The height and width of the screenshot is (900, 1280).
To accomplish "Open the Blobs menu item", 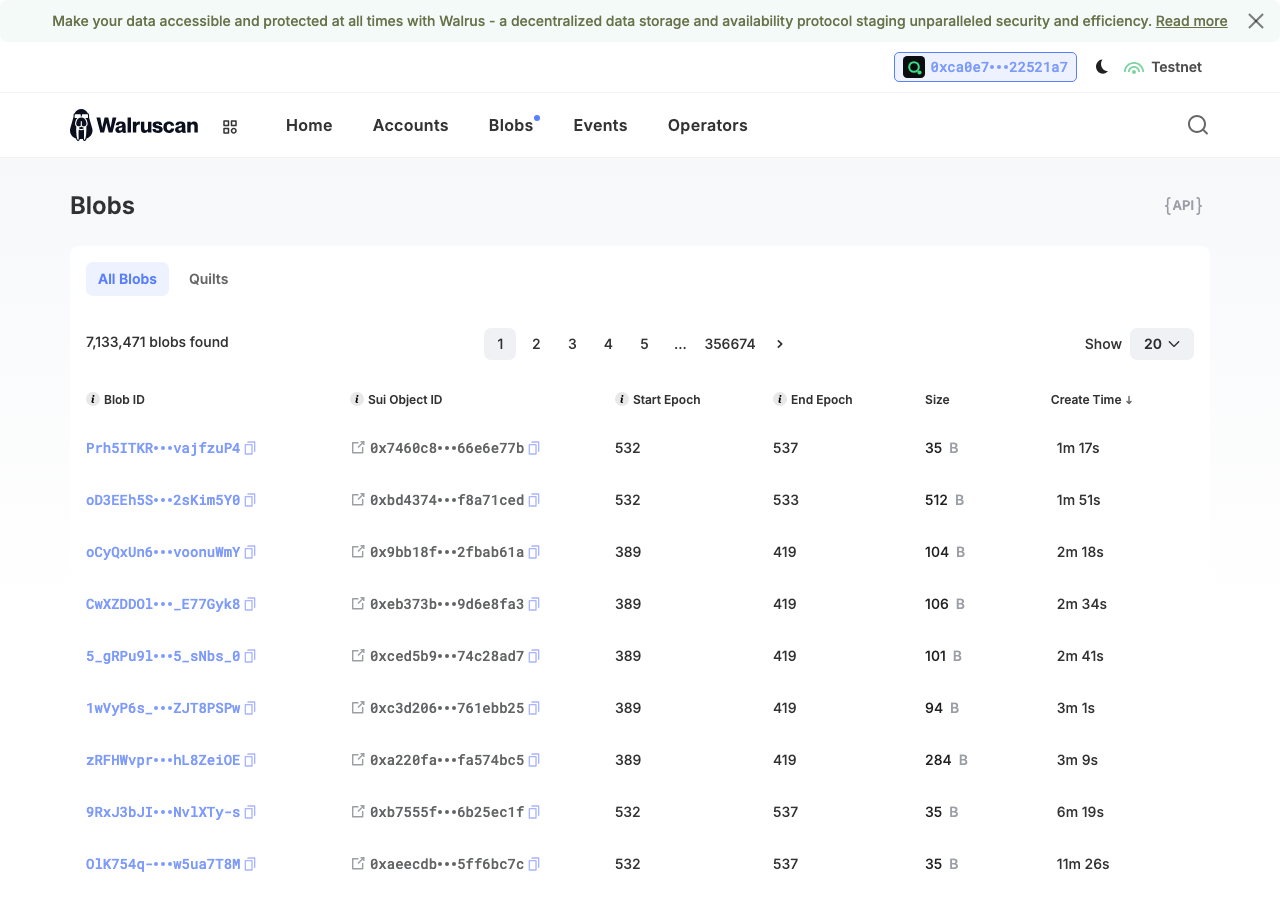I will (x=511, y=125).
